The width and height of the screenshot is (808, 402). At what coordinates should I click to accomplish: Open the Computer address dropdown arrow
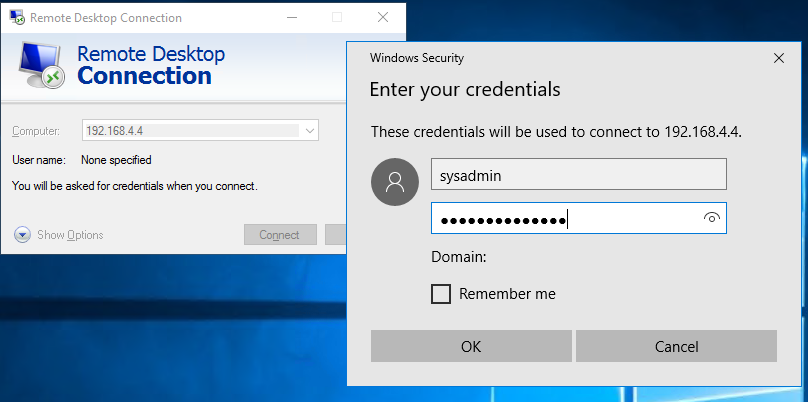[310, 130]
